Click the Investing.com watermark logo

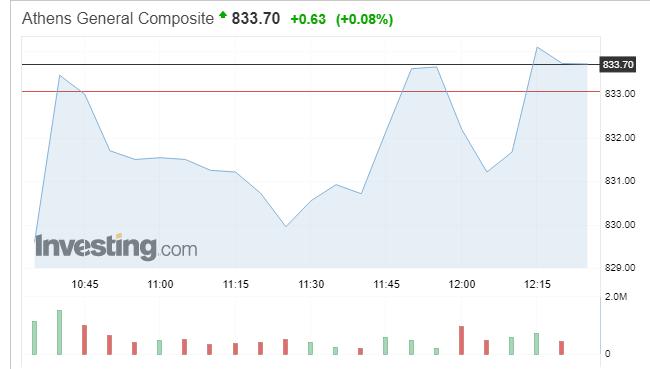click(116, 247)
